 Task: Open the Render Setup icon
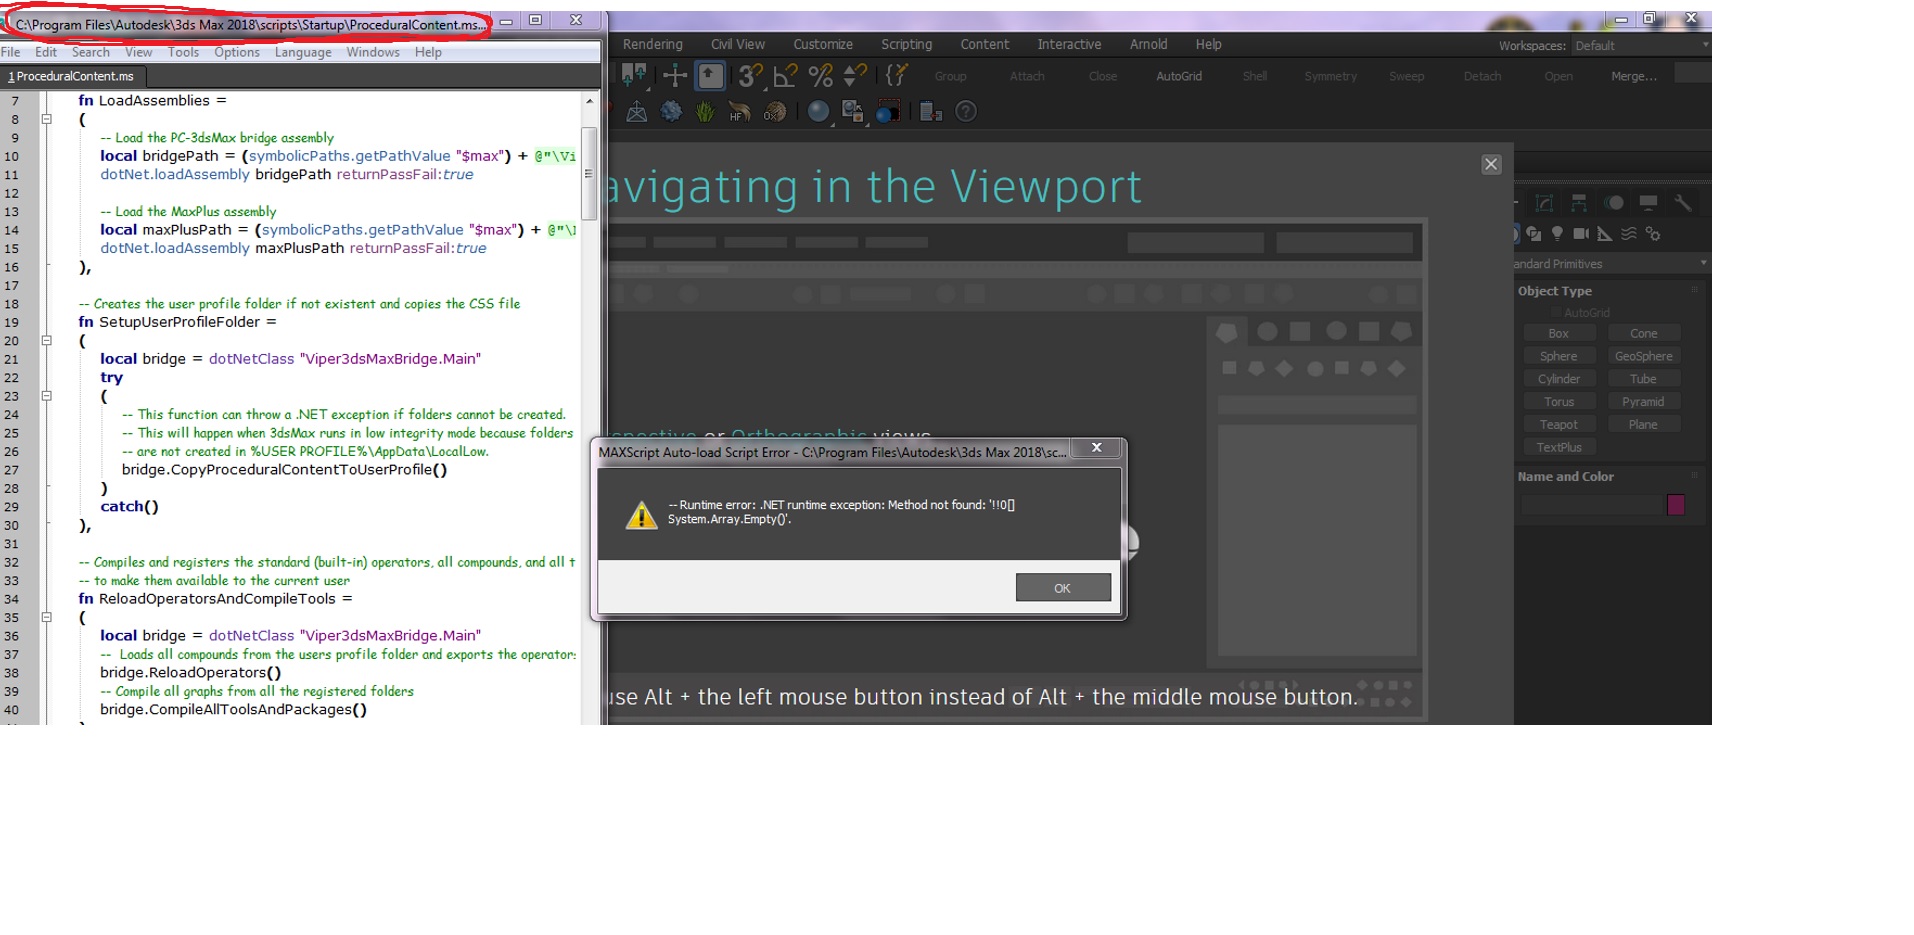point(852,112)
